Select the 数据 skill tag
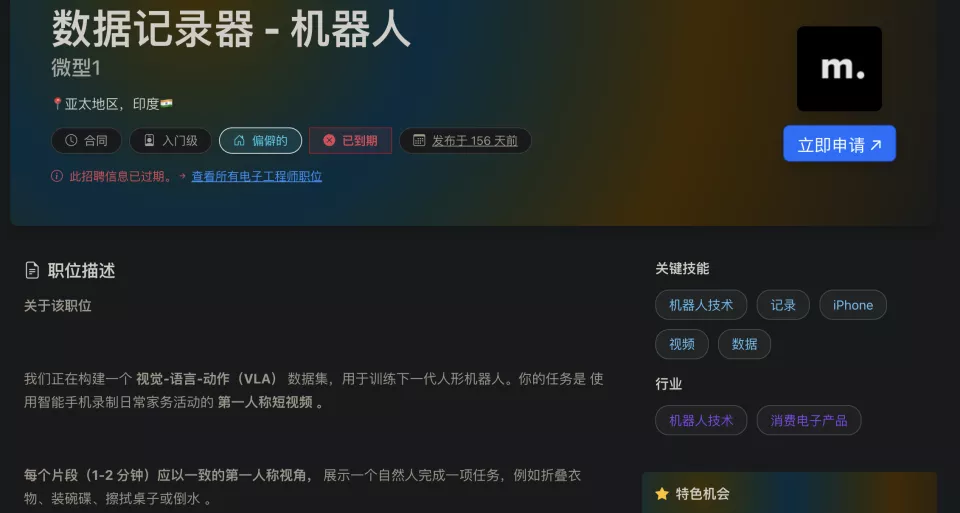 click(x=744, y=344)
